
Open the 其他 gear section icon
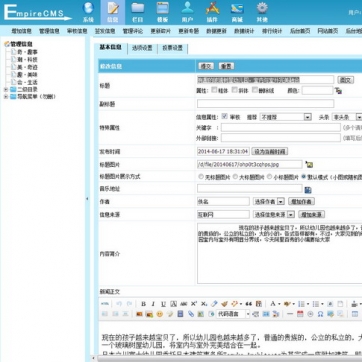click(262, 12)
